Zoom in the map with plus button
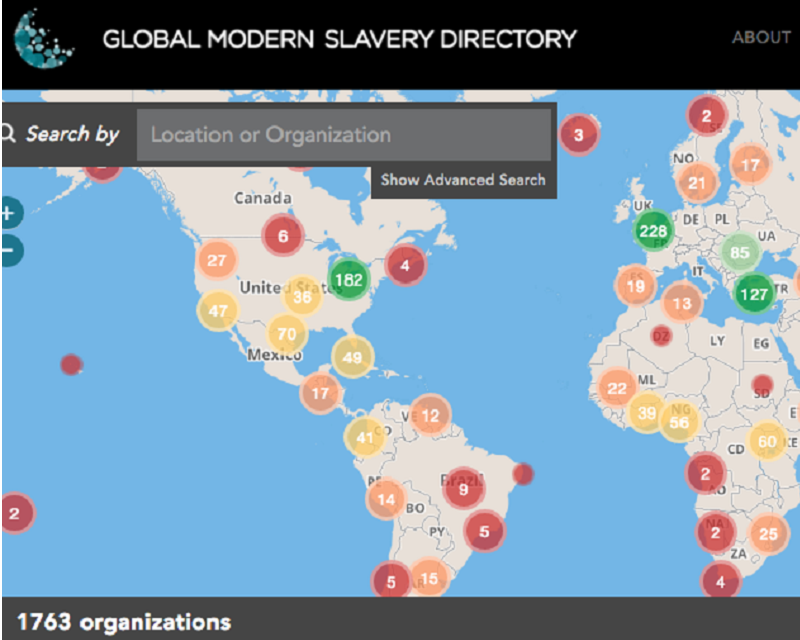The width and height of the screenshot is (800, 640). coord(9,213)
